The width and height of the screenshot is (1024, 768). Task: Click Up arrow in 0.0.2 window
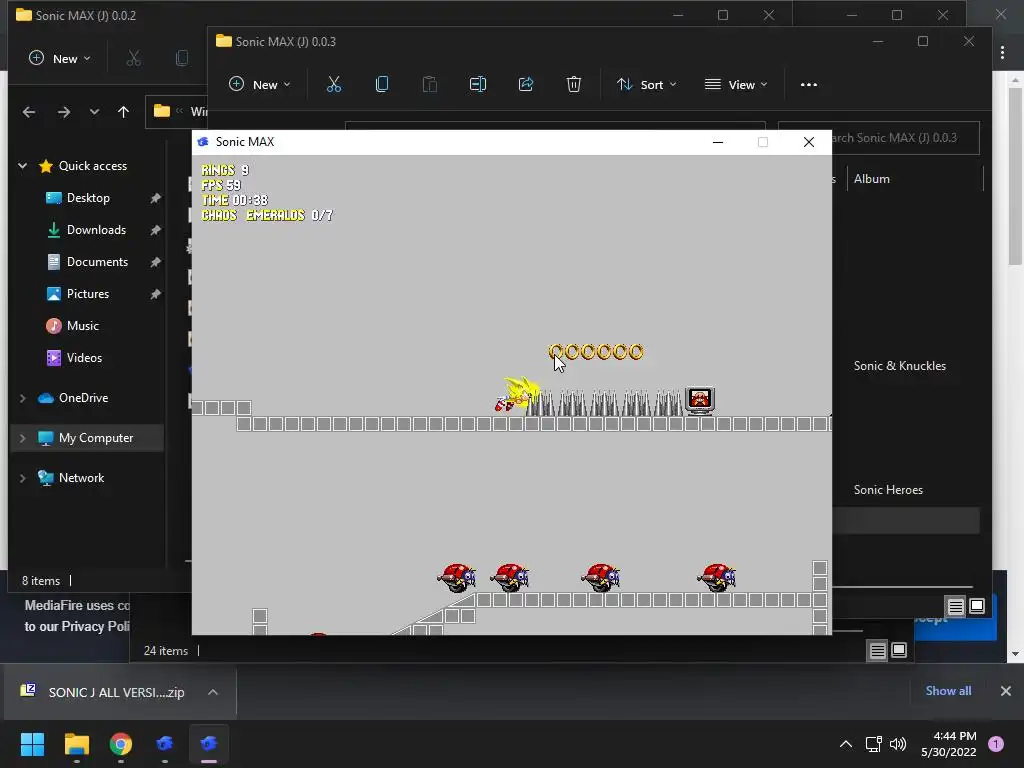123,112
